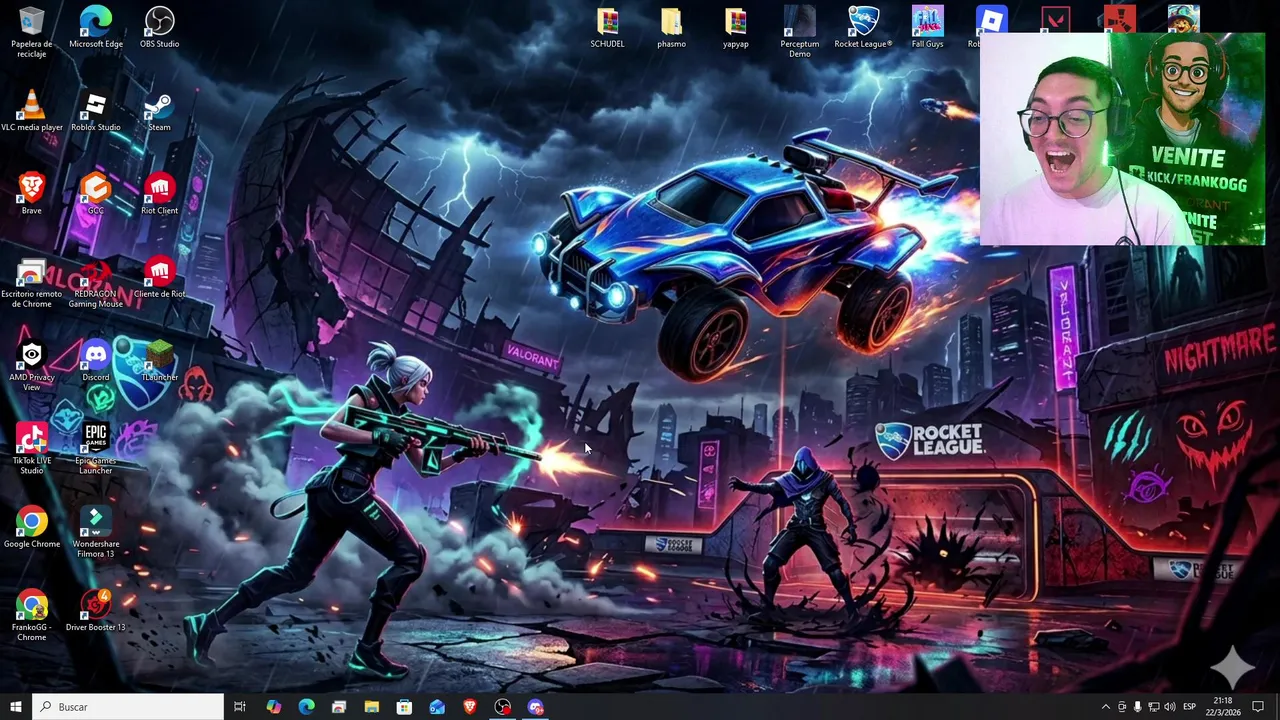The height and width of the screenshot is (720, 1280).
Task: Select the GCC desktop icon
Action: click(x=95, y=193)
